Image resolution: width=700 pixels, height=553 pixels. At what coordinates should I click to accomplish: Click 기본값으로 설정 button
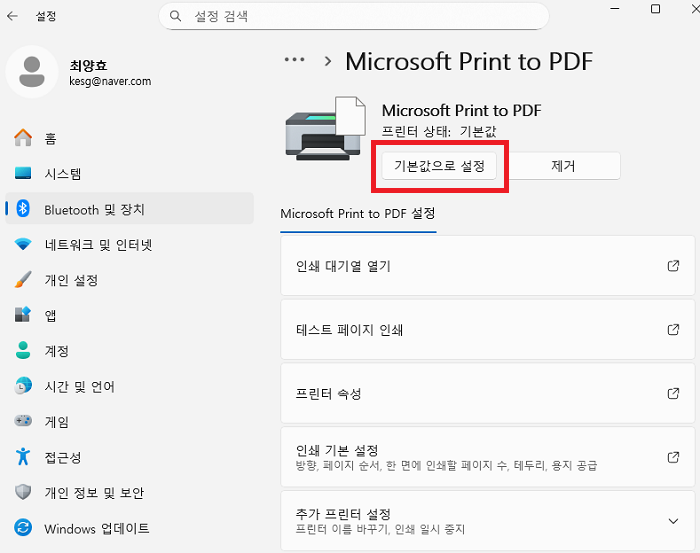[439, 166]
